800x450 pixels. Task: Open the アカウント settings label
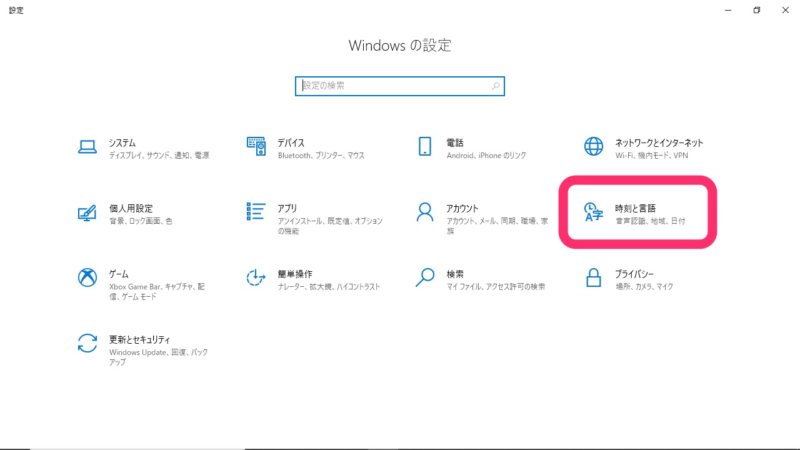462,208
